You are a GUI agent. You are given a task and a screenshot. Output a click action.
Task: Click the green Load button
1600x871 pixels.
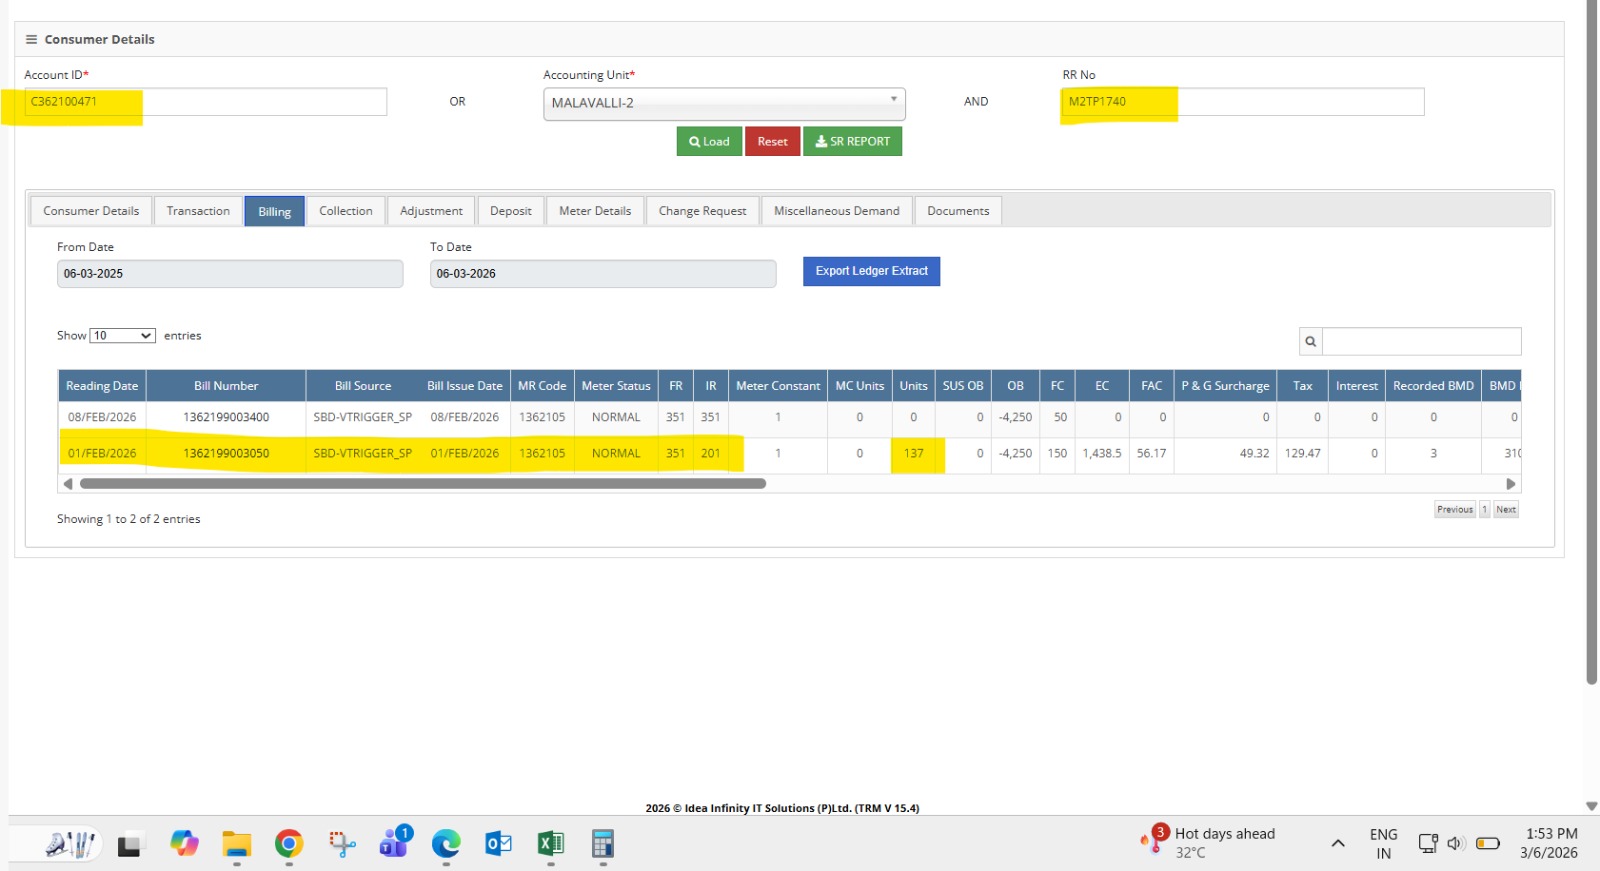[x=709, y=142]
